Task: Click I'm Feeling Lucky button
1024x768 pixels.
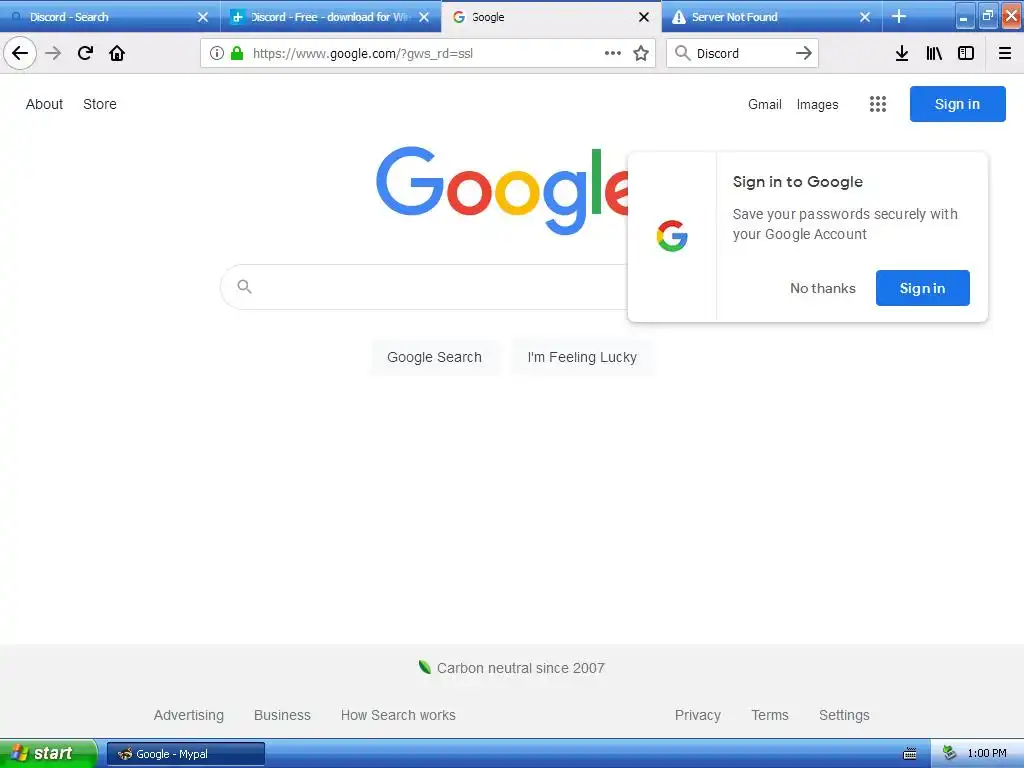Action: point(582,357)
